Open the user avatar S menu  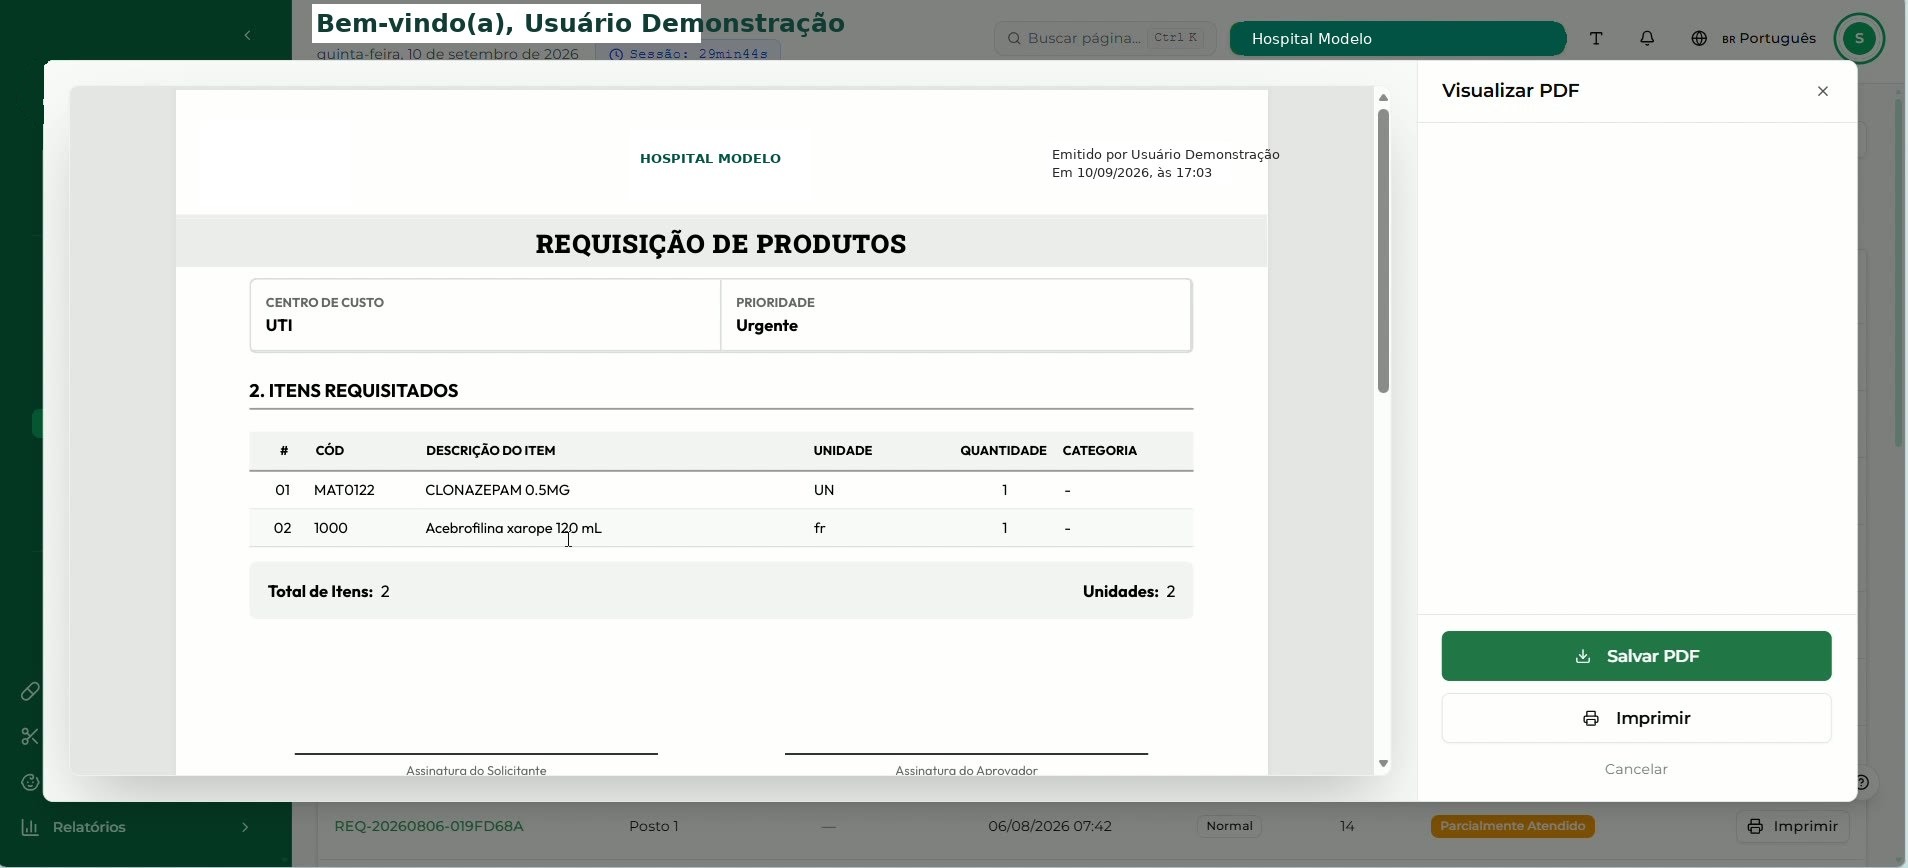(1859, 38)
